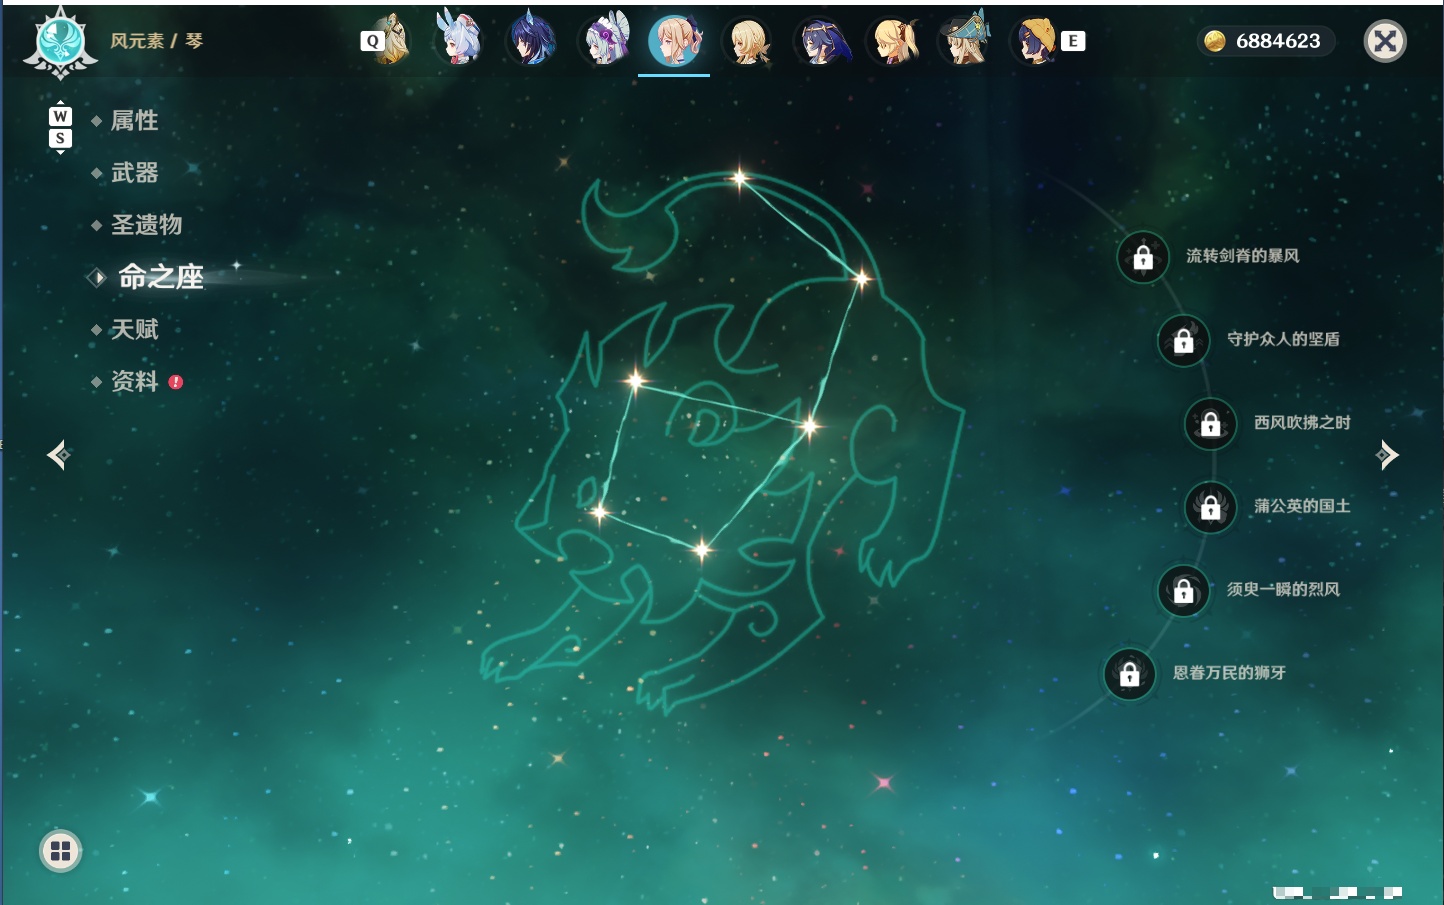Open the 天赋 talents page
The image size is (1444, 905).
(134, 329)
